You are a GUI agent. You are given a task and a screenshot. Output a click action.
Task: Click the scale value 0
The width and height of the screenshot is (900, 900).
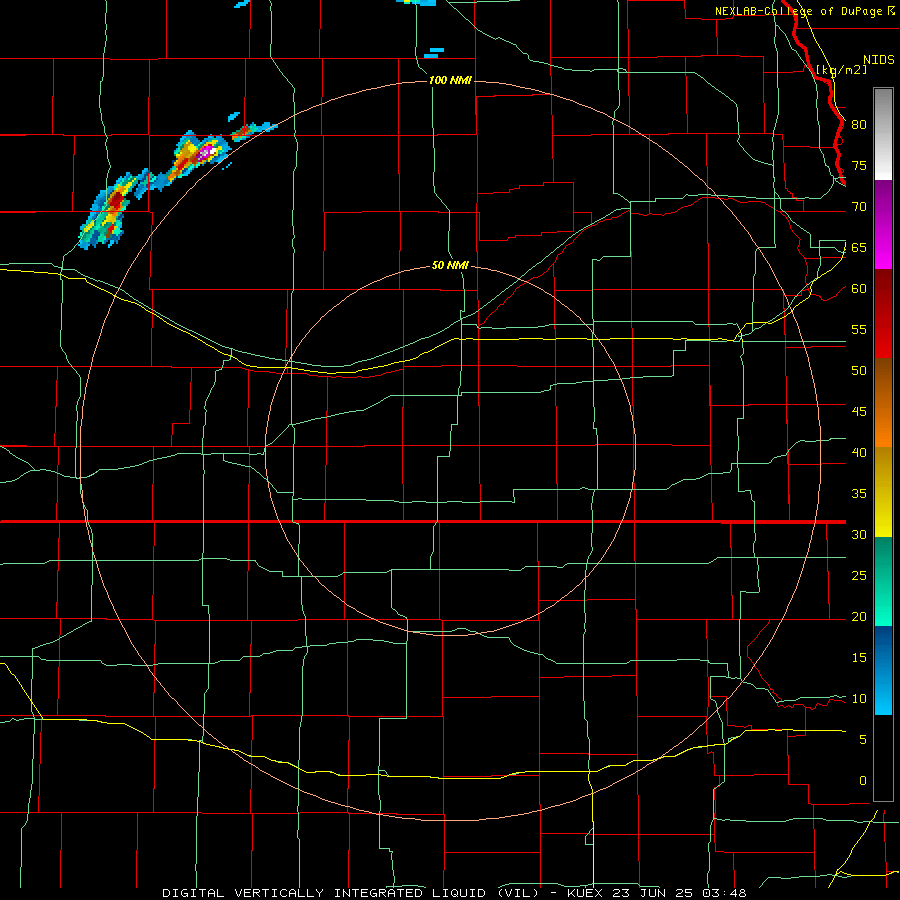(863, 781)
